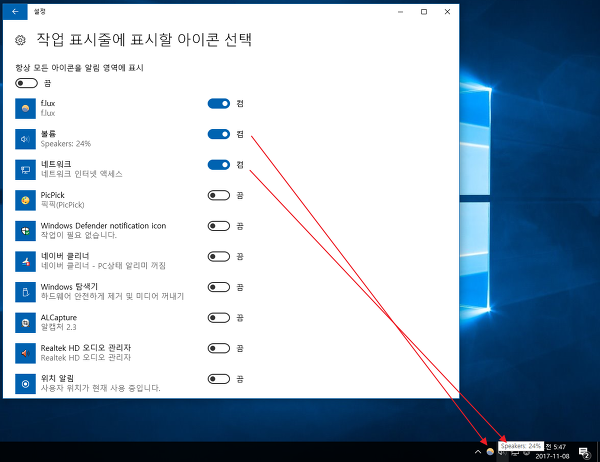Turn off the 볼륨 icon toggle
The width and height of the screenshot is (600, 462).
coord(218,134)
